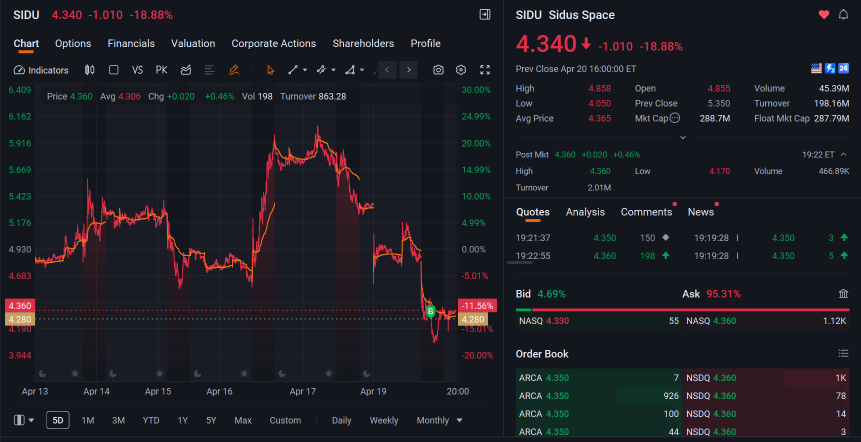Select the Max time range

243,421
